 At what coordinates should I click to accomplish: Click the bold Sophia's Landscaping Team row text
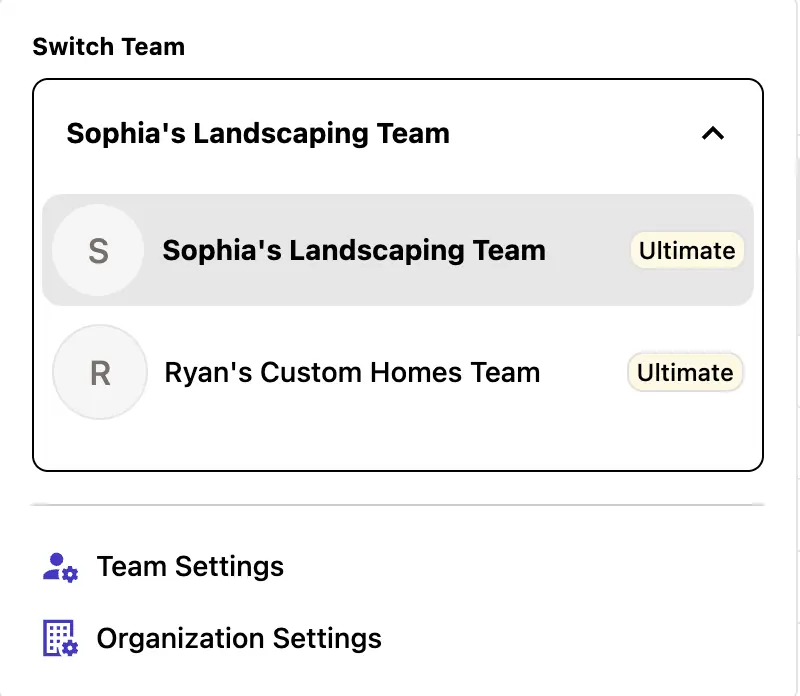[354, 250]
